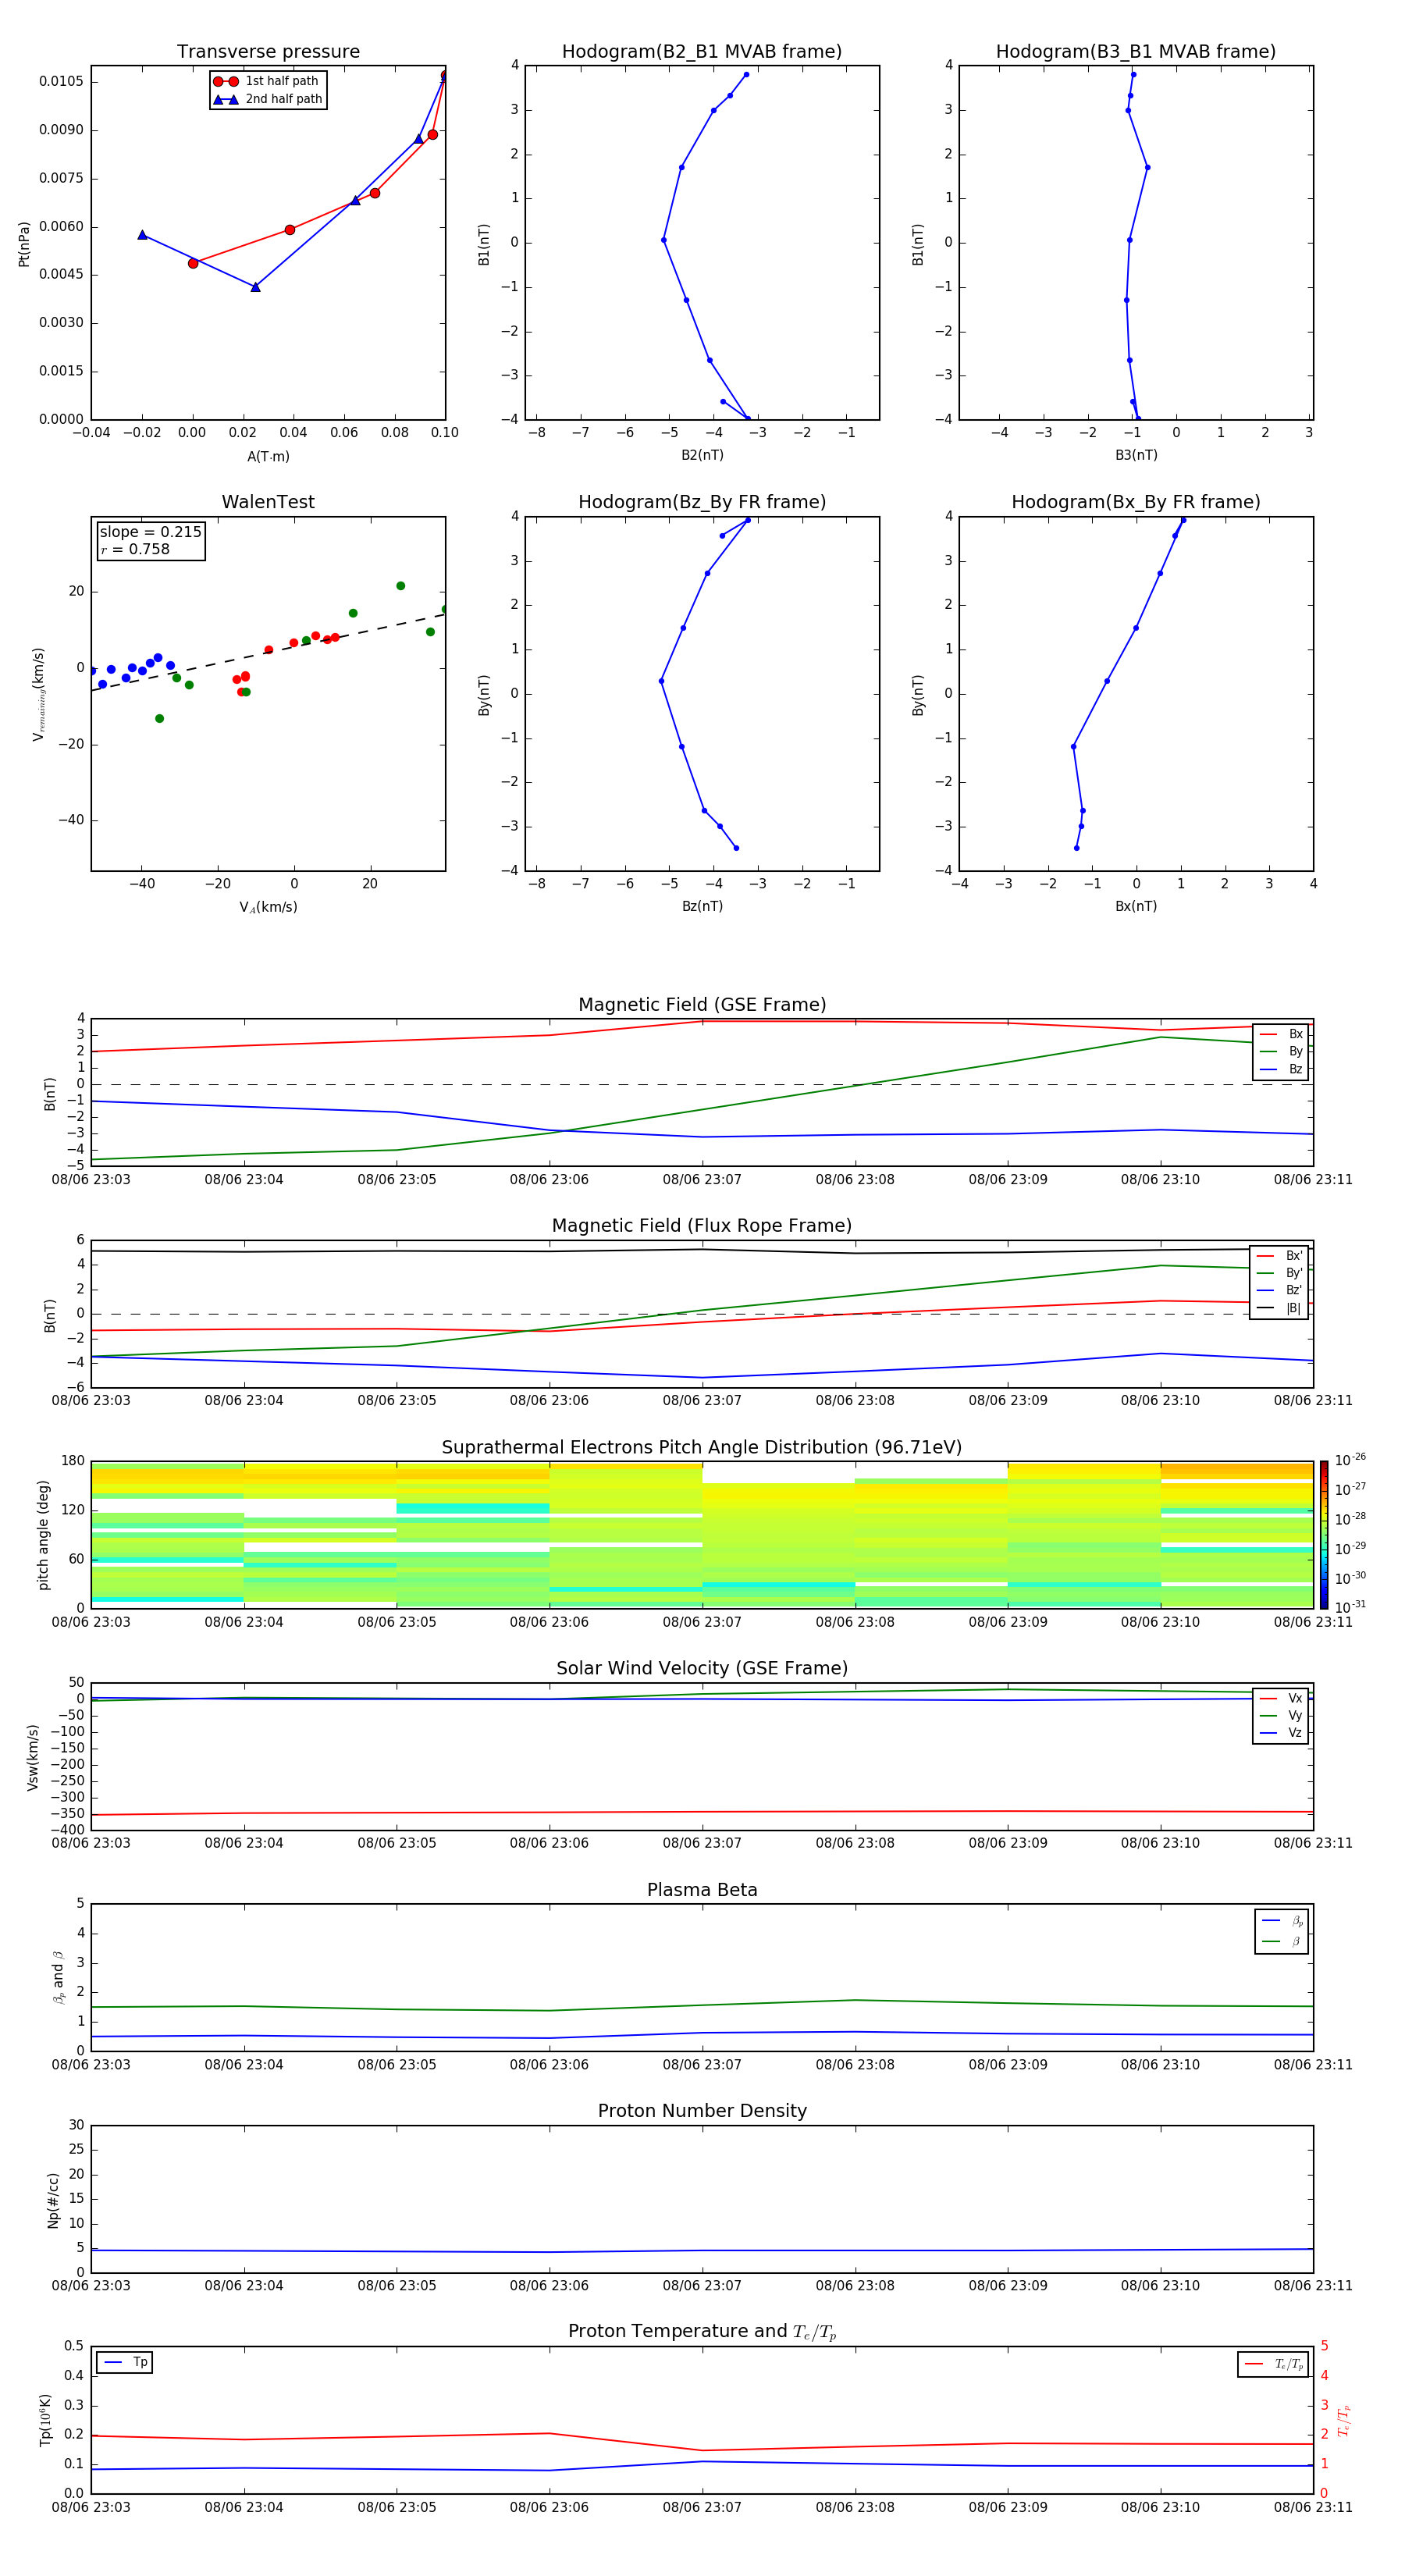Click the WalenTest plot title
1405x2576 pixels.
pyautogui.click(x=268, y=502)
